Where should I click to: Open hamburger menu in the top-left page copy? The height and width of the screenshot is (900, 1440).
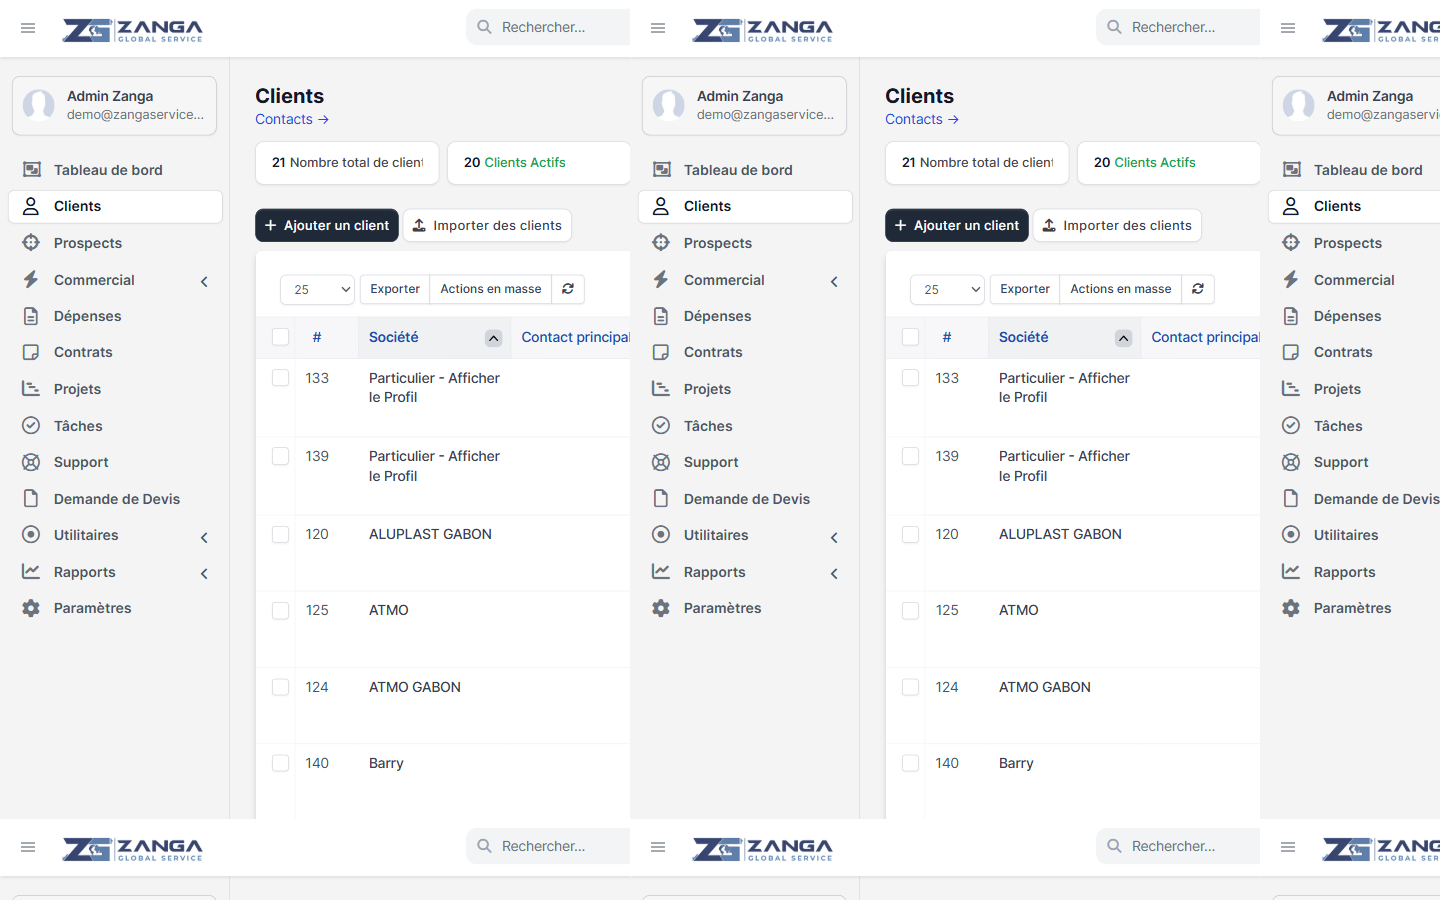point(28,28)
